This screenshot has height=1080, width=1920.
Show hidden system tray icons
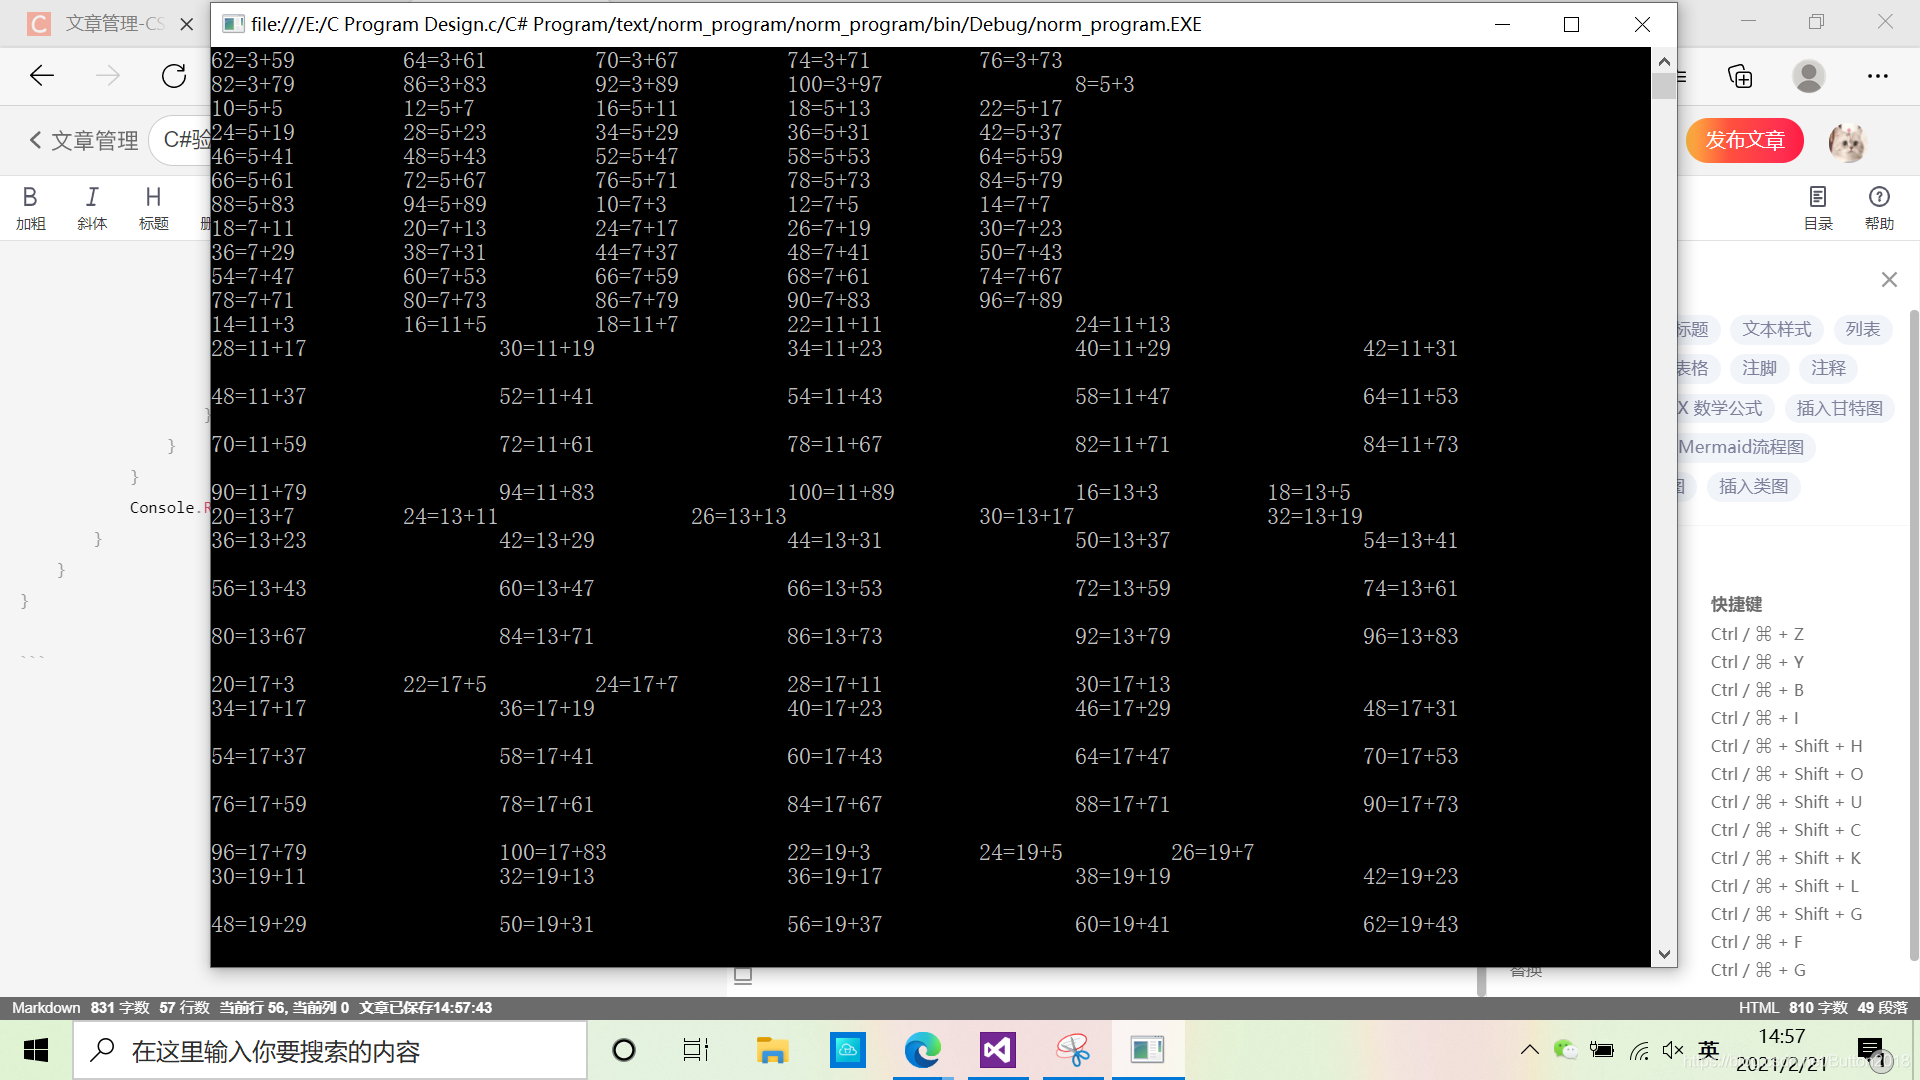coord(1529,1050)
